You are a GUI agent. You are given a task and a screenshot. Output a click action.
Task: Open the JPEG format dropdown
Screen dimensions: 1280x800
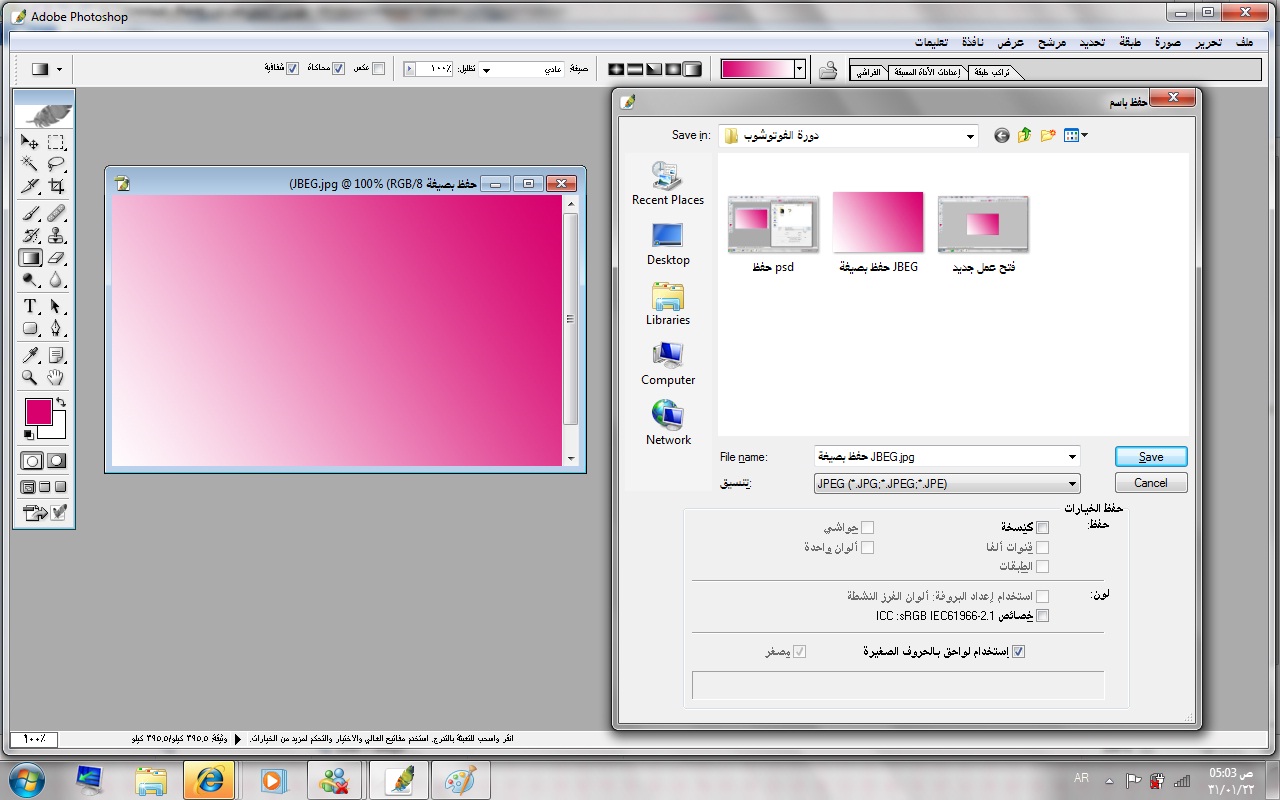(x=1072, y=484)
